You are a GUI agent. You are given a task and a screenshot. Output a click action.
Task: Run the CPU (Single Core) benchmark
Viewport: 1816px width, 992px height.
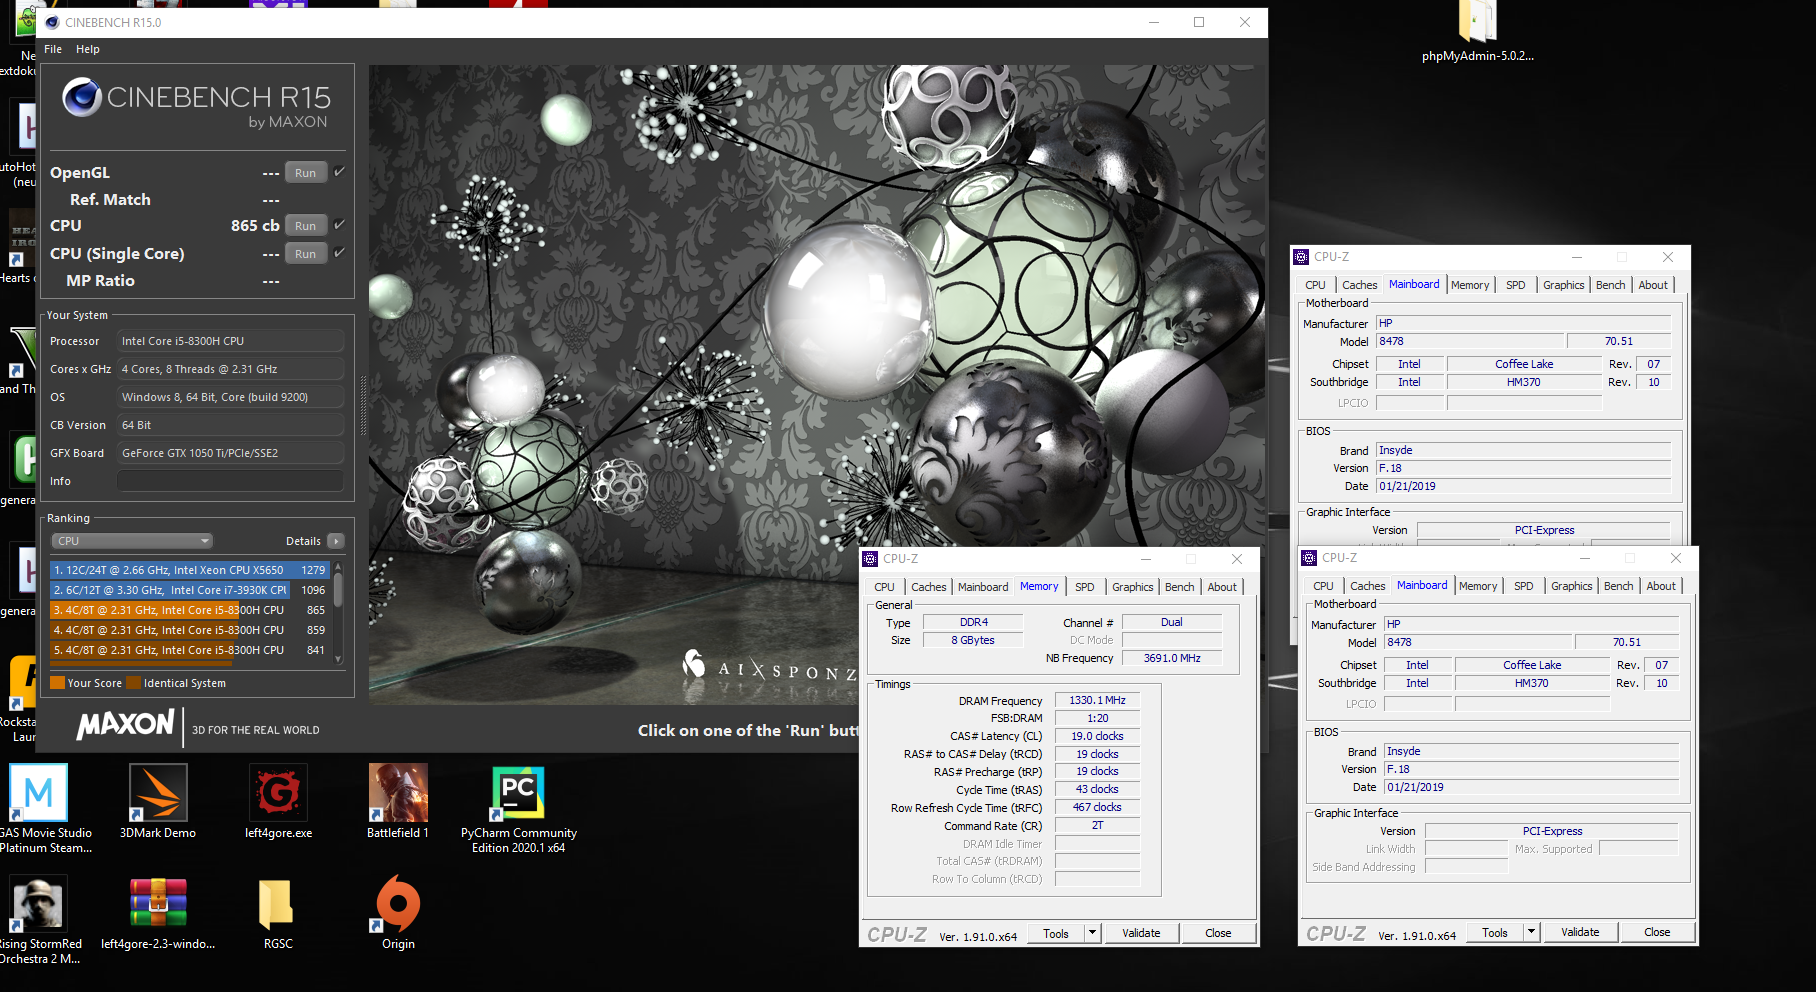tap(305, 254)
